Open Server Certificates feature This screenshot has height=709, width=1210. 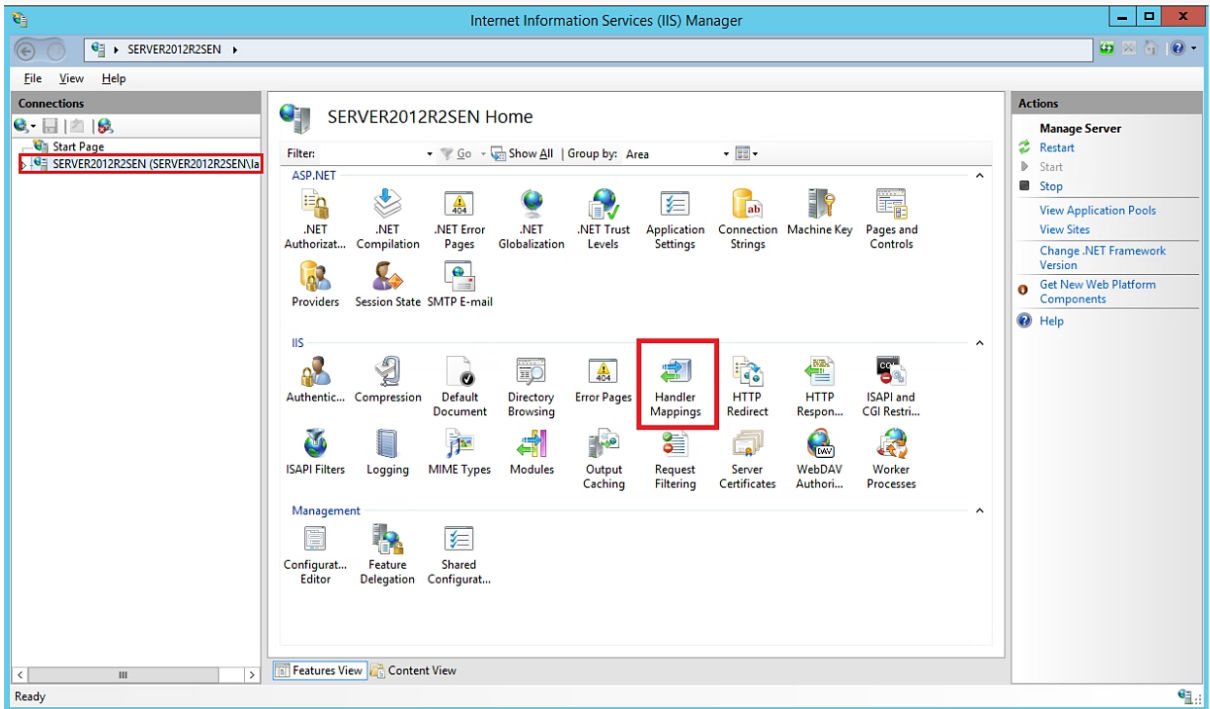click(x=747, y=459)
